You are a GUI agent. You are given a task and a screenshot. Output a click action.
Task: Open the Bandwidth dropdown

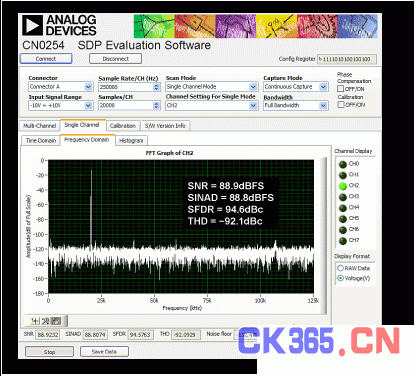pyautogui.click(x=296, y=106)
